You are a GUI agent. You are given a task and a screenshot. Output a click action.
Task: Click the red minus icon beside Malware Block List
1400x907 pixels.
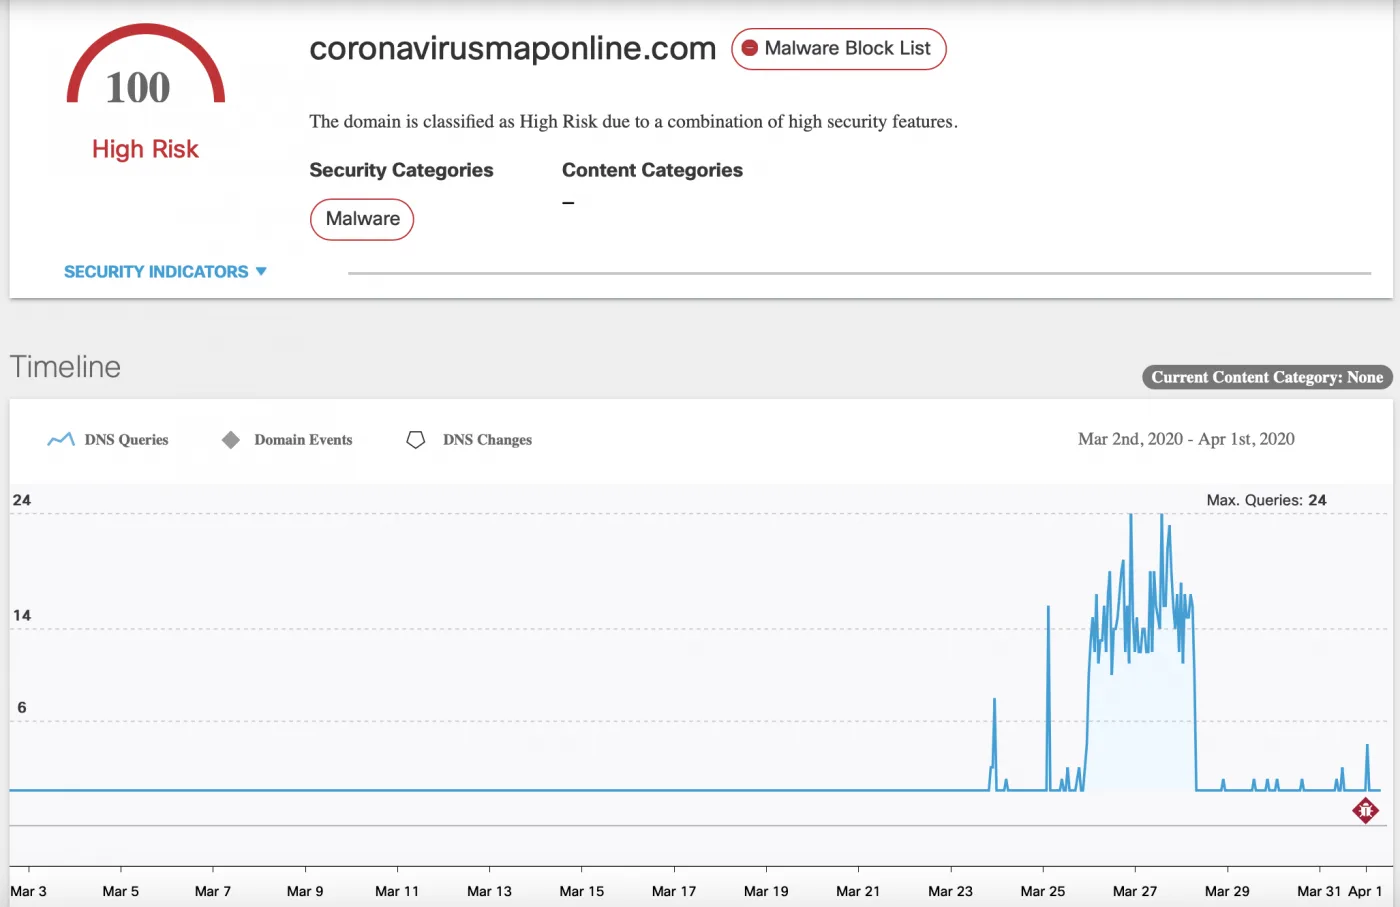point(749,48)
